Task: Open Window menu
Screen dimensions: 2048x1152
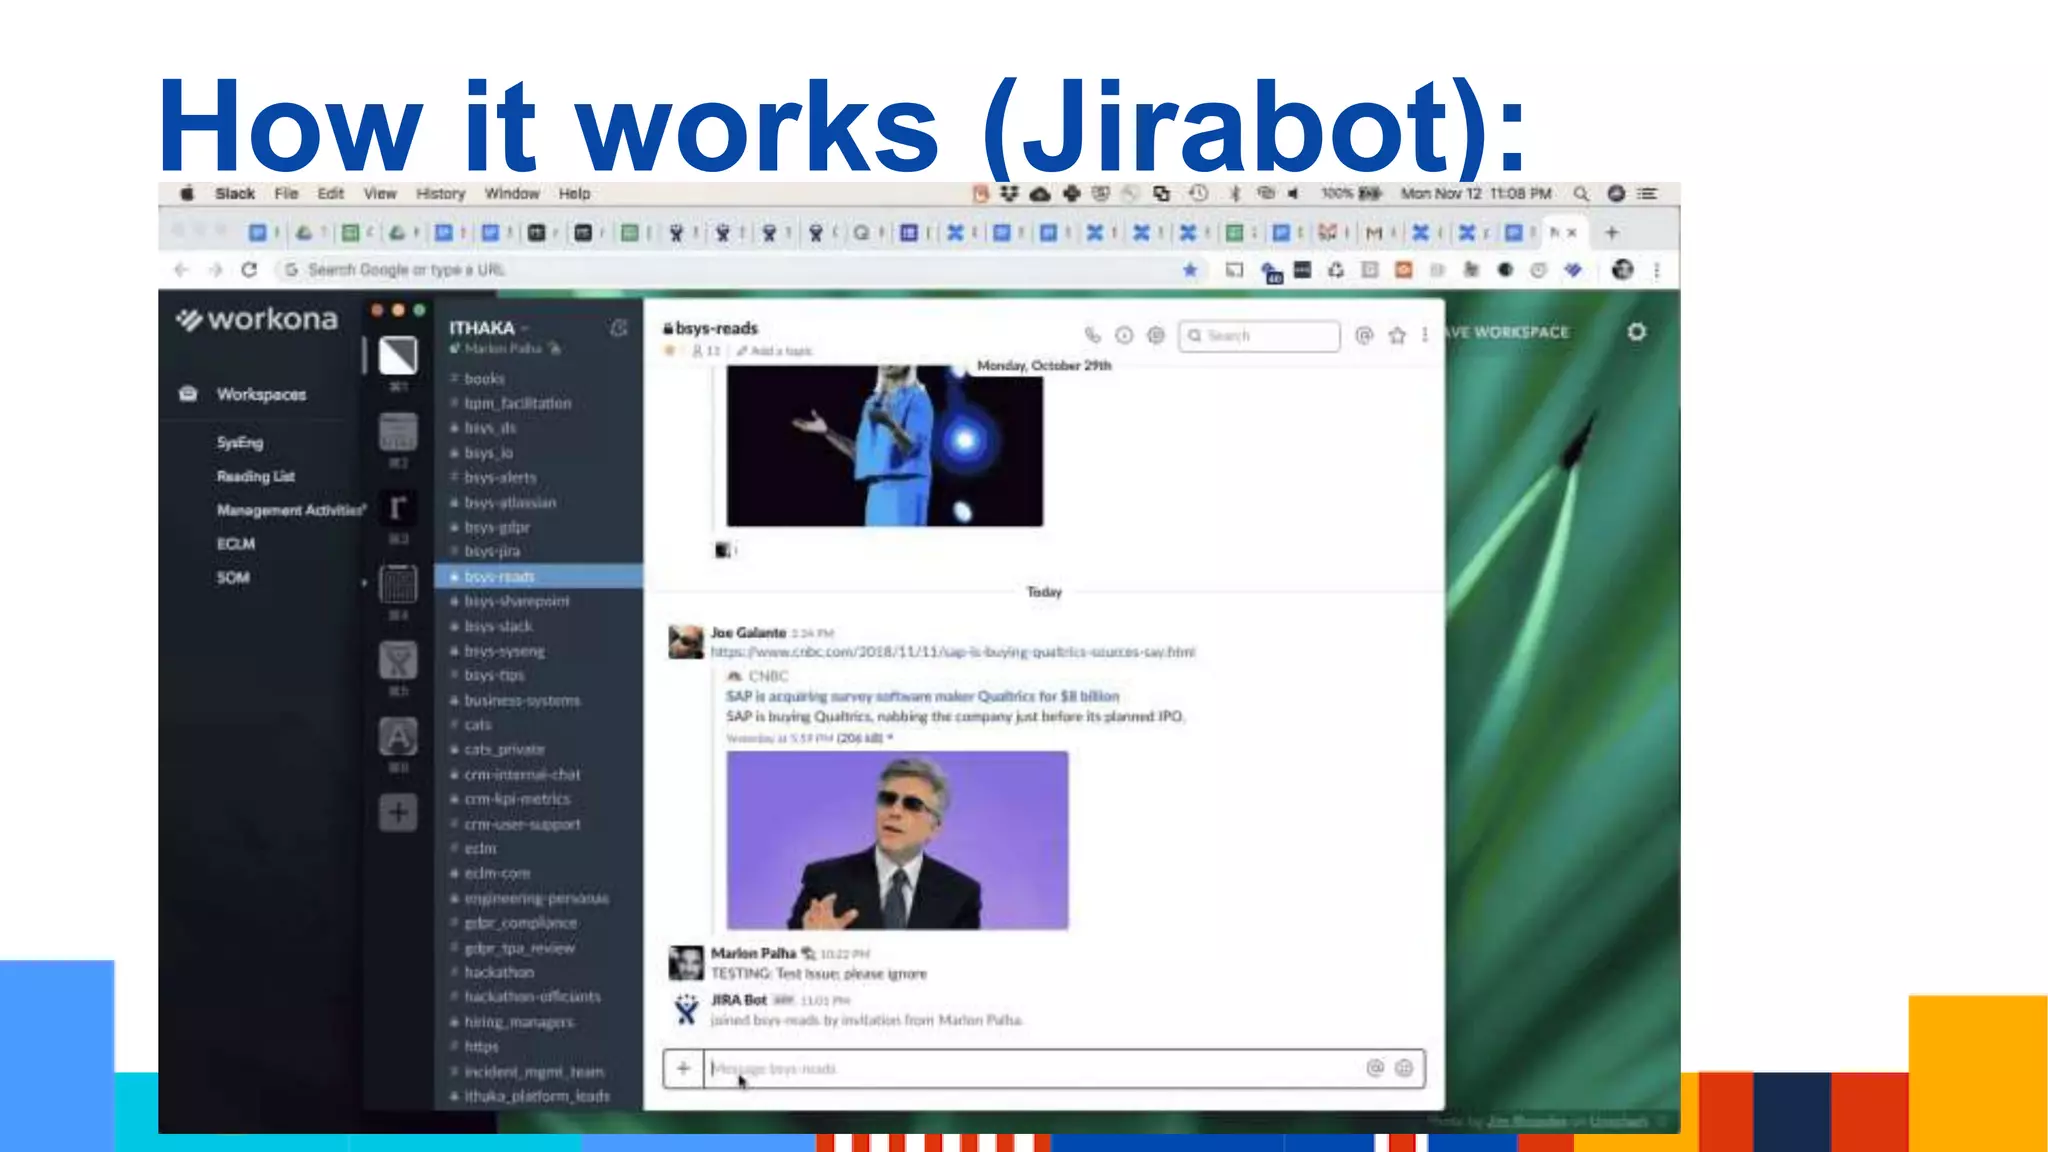Action: point(512,193)
